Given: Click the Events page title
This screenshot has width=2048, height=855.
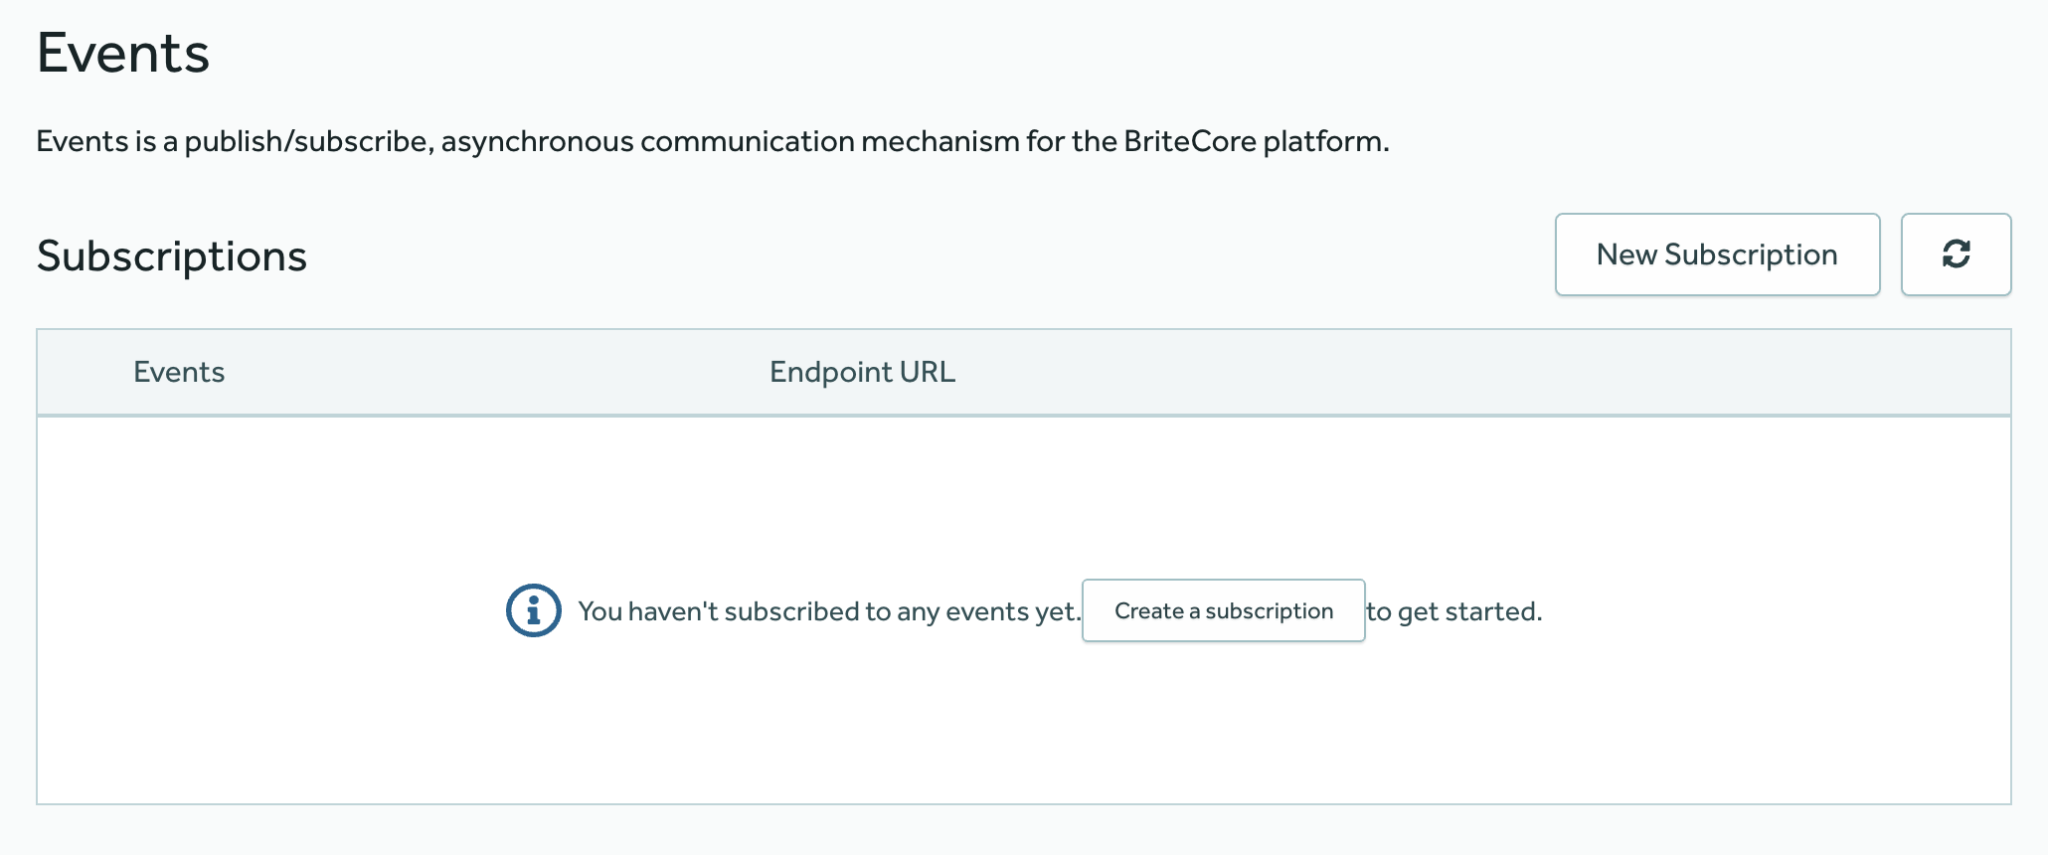Looking at the screenshot, I should pos(123,53).
